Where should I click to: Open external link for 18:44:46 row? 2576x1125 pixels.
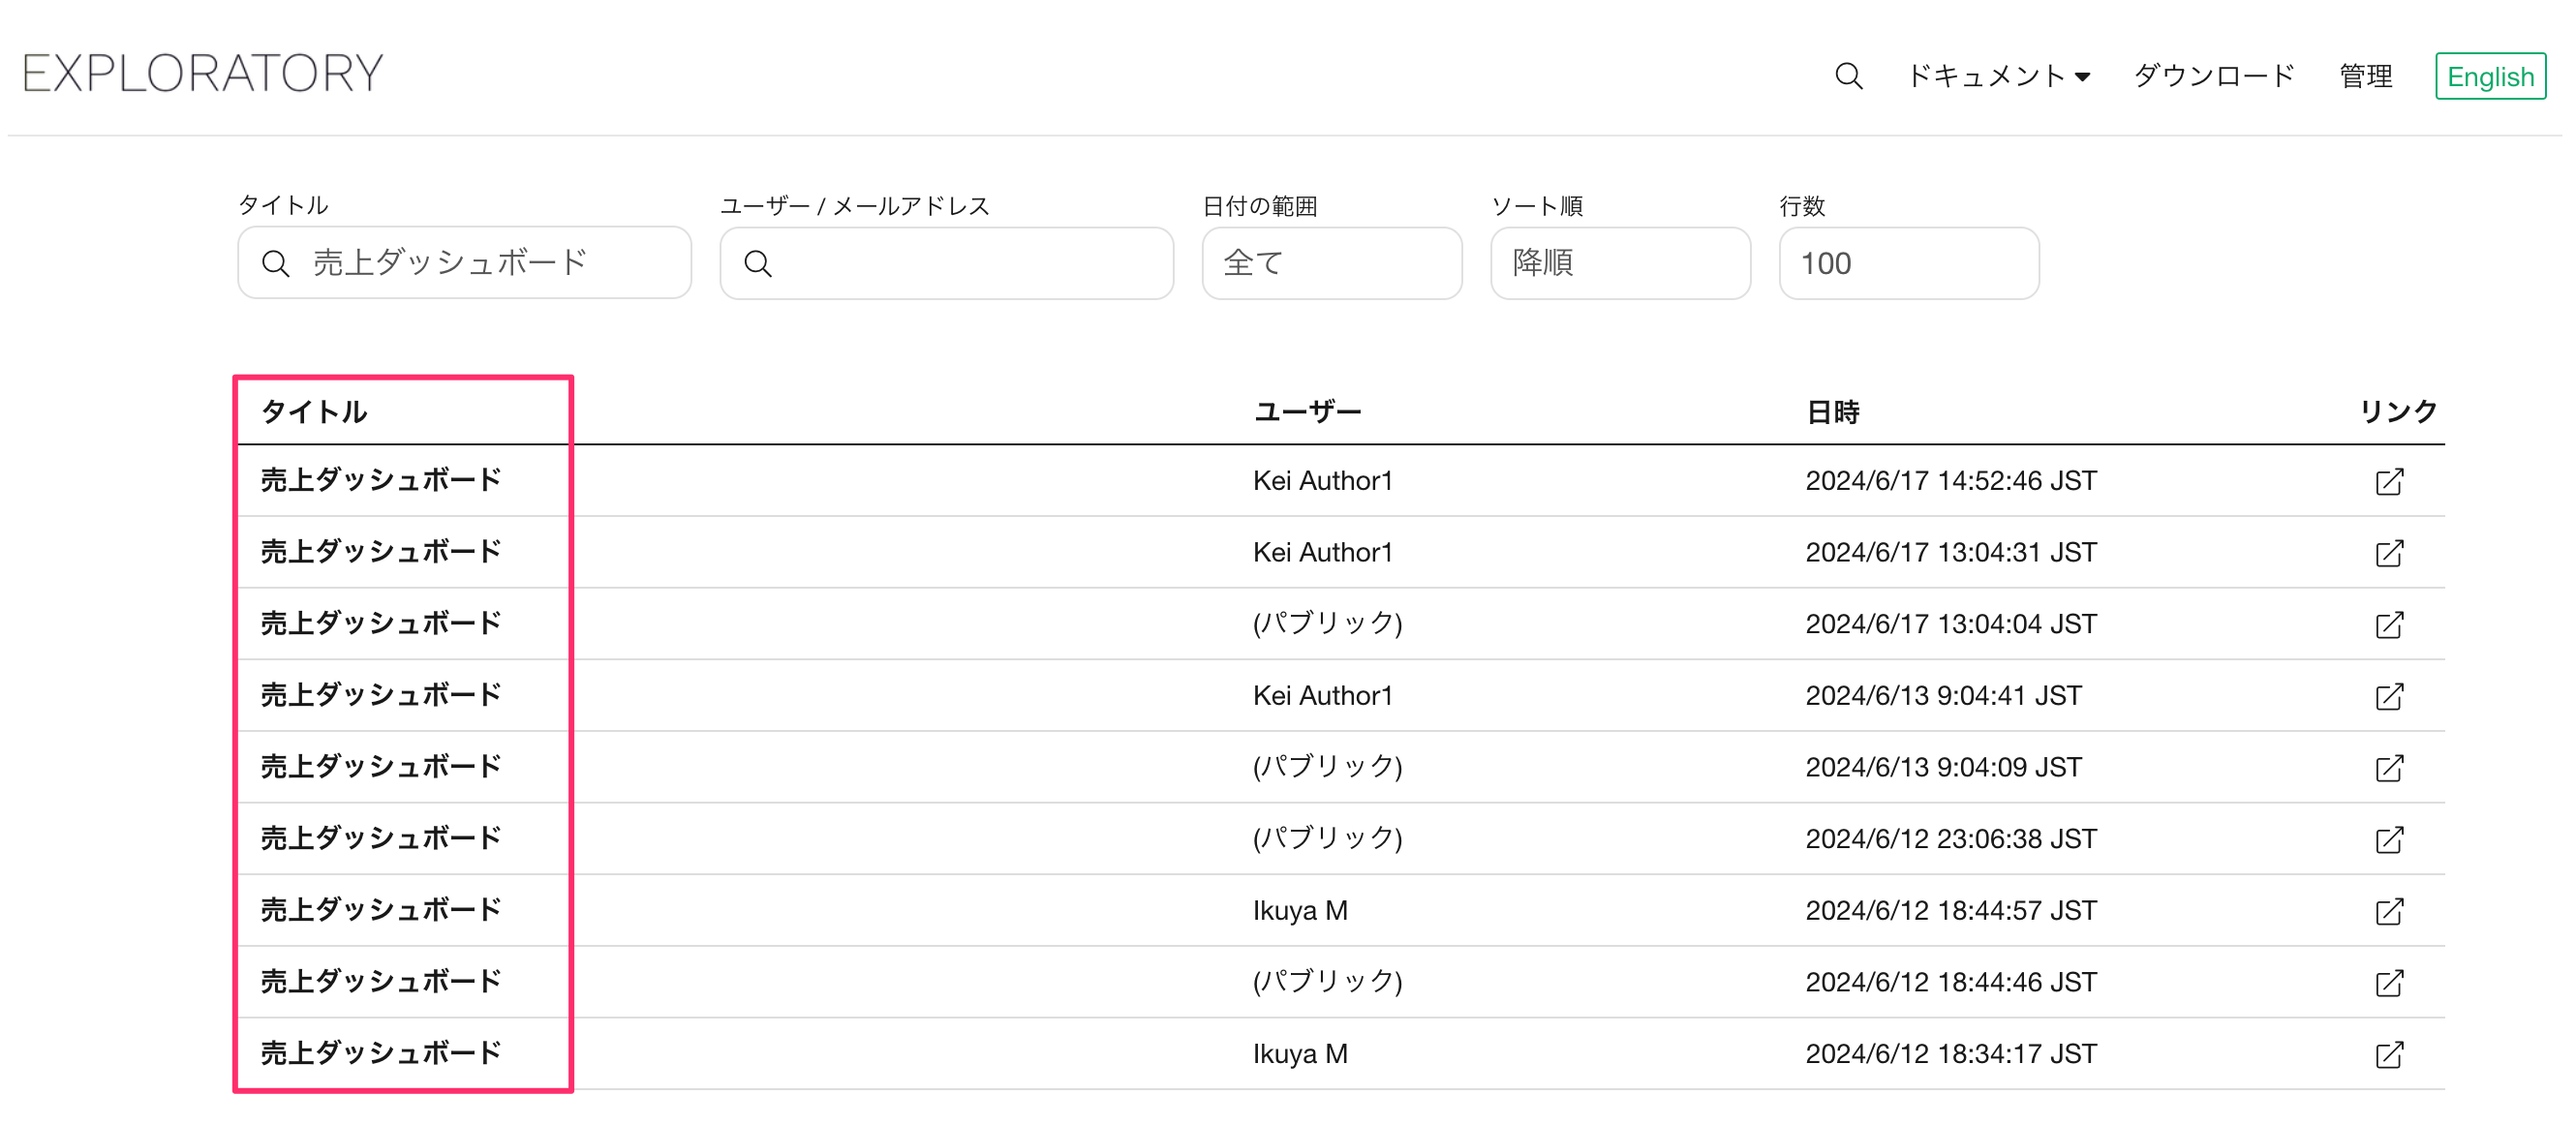[2389, 983]
